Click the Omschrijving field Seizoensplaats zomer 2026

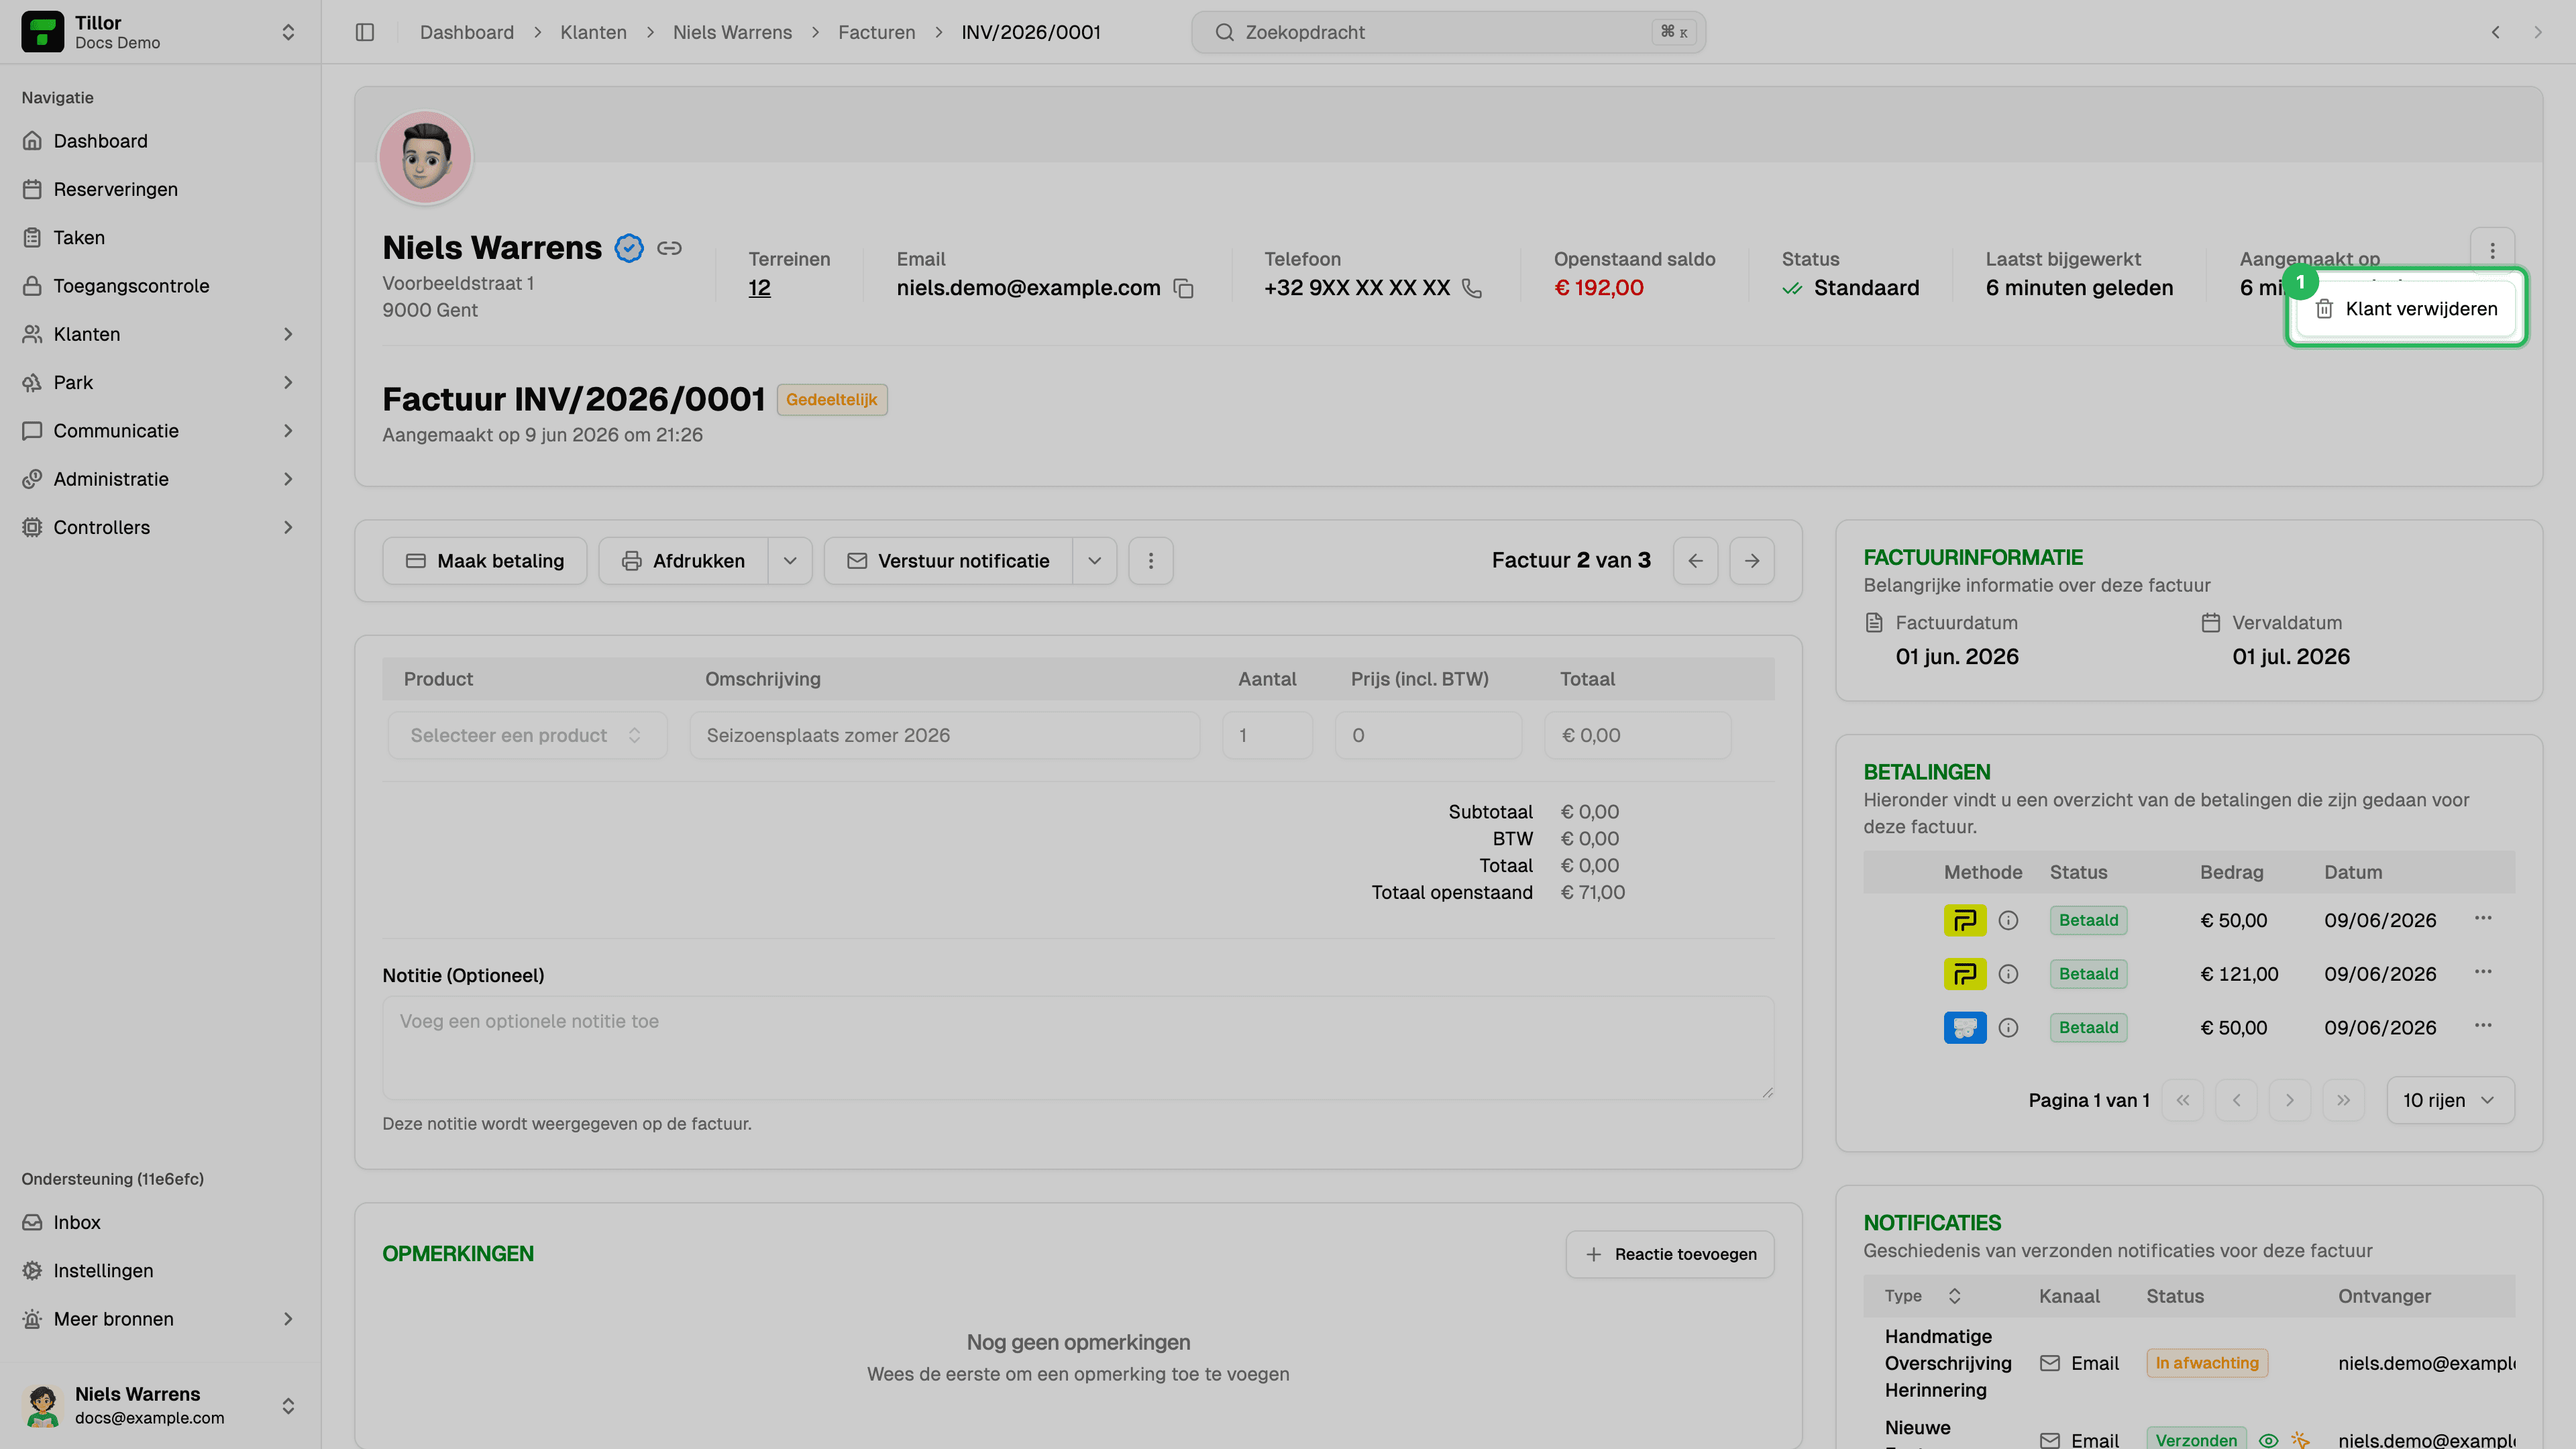[x=945, y=735]
